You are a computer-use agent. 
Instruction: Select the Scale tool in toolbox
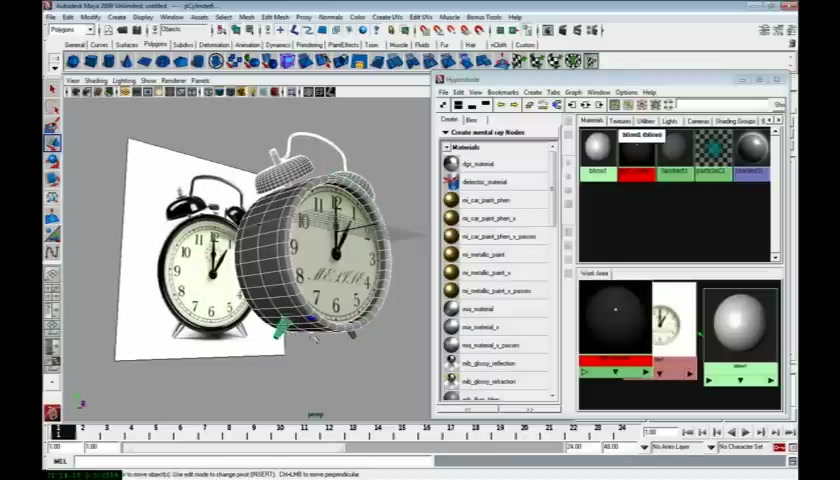[52, 179]
